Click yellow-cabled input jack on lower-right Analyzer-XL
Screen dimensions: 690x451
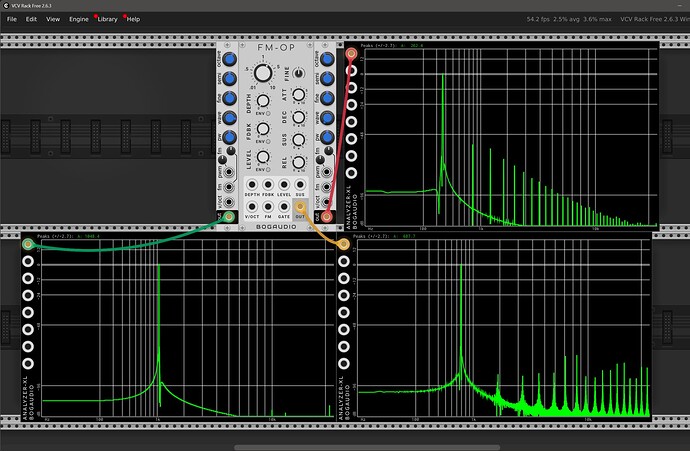click(x=344, y=244)
